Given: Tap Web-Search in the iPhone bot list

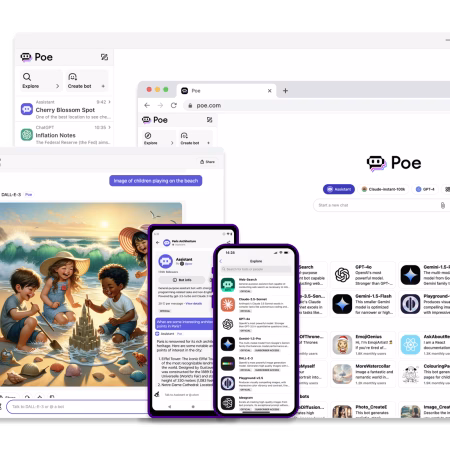Looking at the screenshot, I should [255, 285].
